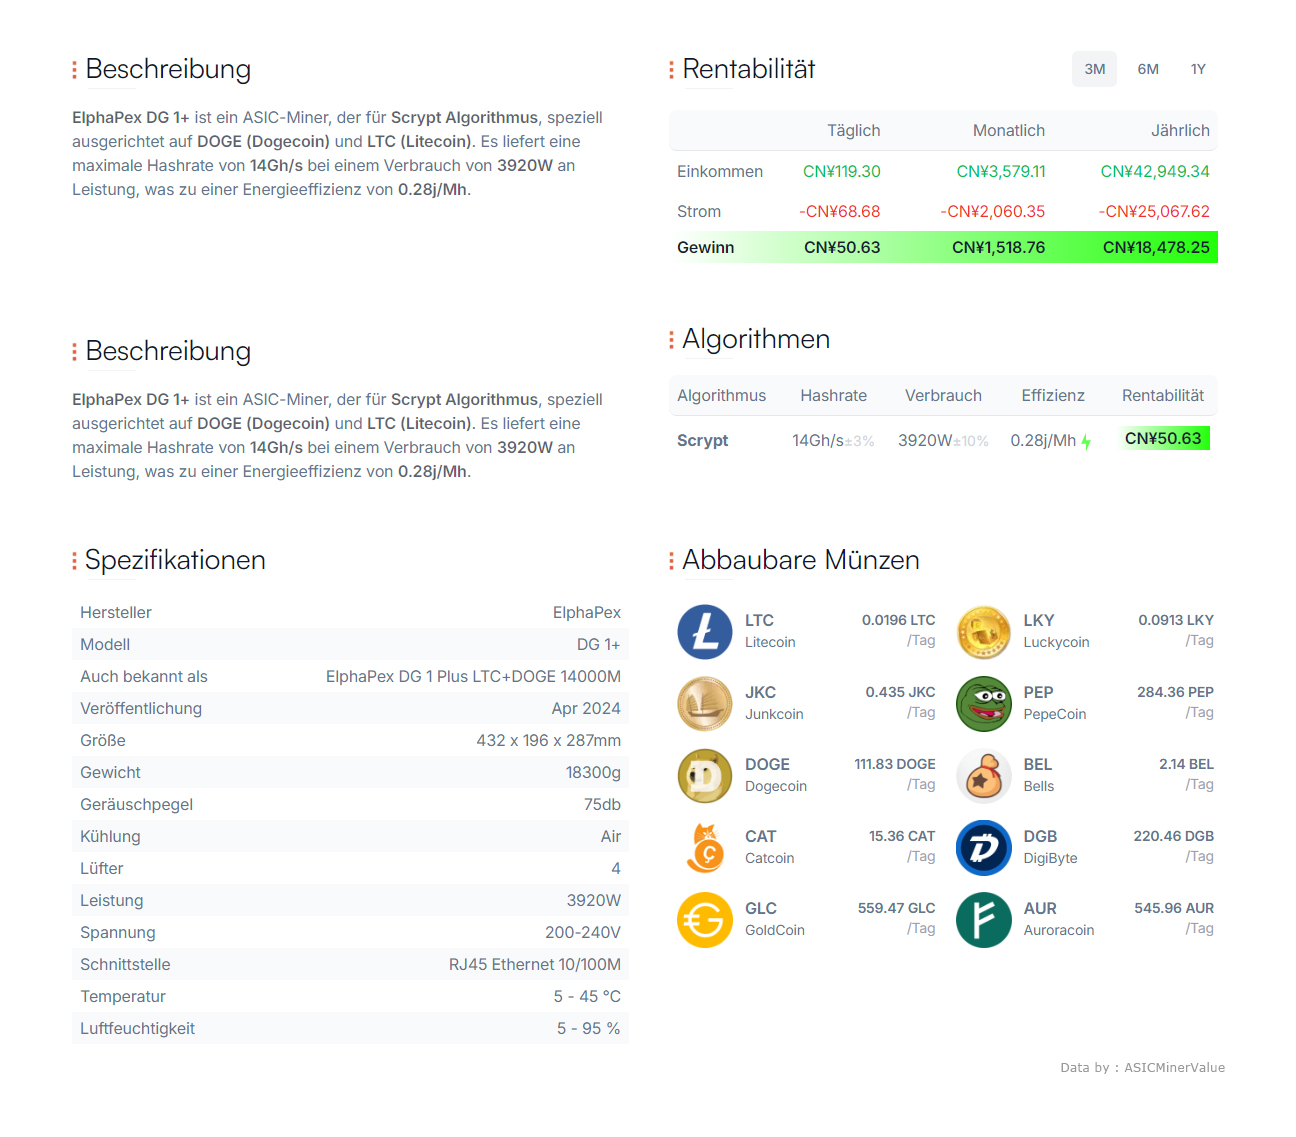Click size value 432 x 196 x 287mm
1296x1137 pixels.
point(548,740)
